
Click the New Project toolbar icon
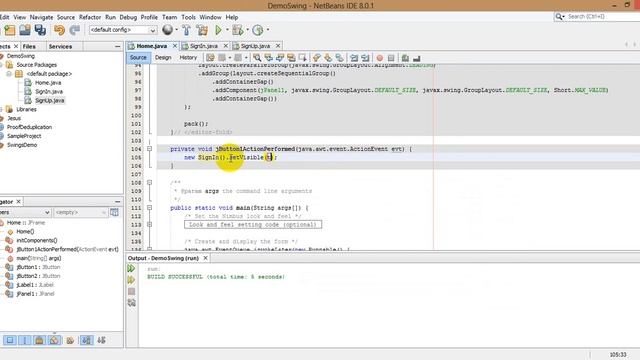point(9,30)
